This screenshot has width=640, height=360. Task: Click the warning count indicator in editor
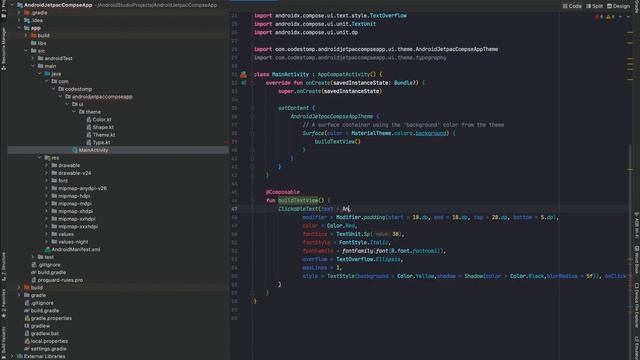[x=610, y=17]
